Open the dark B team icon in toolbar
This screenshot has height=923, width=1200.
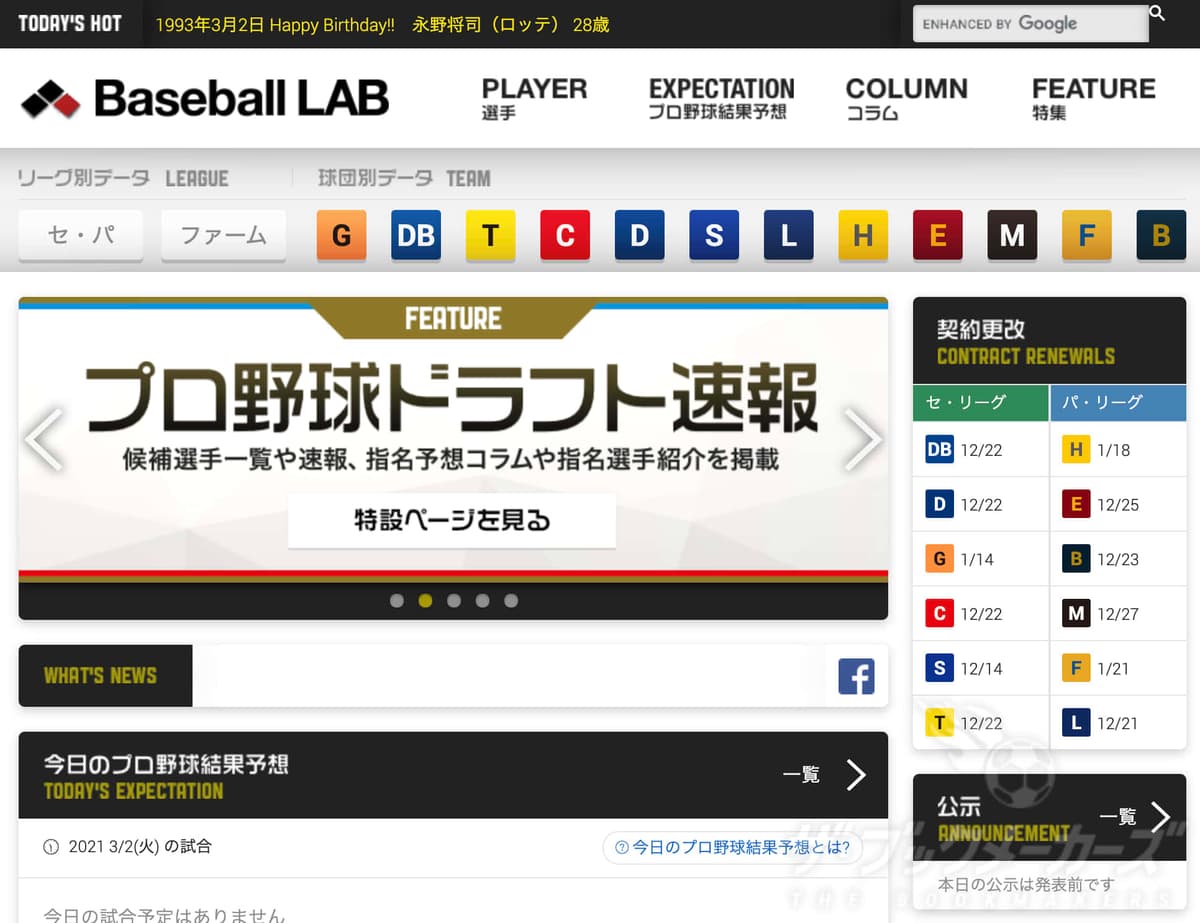tap(1161, 235)
